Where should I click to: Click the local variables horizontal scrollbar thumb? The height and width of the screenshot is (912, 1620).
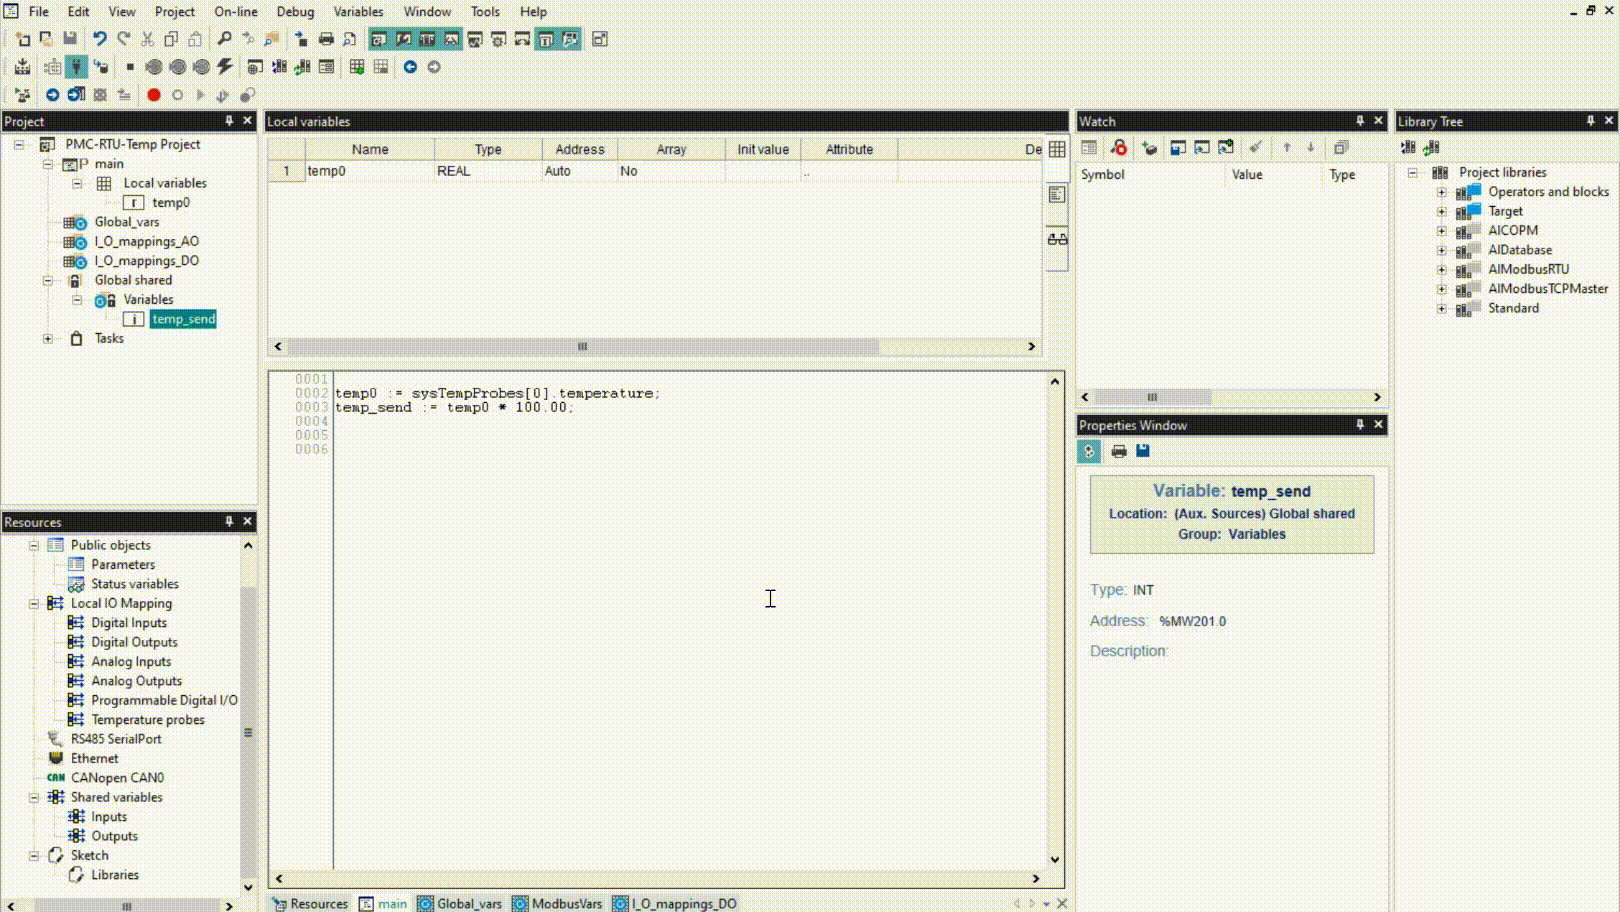pos(582,347)
